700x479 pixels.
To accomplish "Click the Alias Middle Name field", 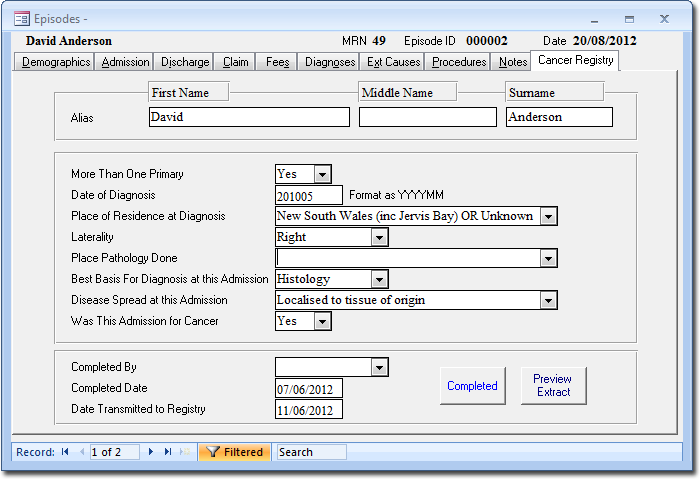I will pyautogui.click(x=427, y=117).
